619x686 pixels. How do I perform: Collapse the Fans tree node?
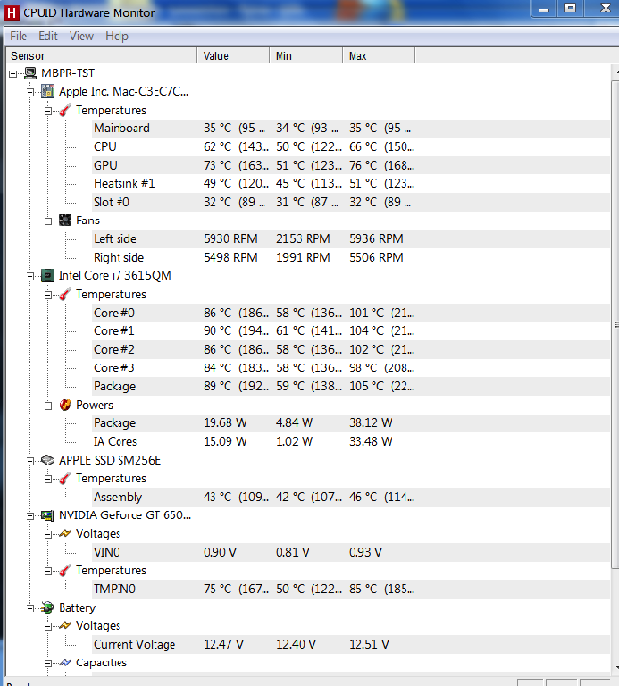click(49, 220)
